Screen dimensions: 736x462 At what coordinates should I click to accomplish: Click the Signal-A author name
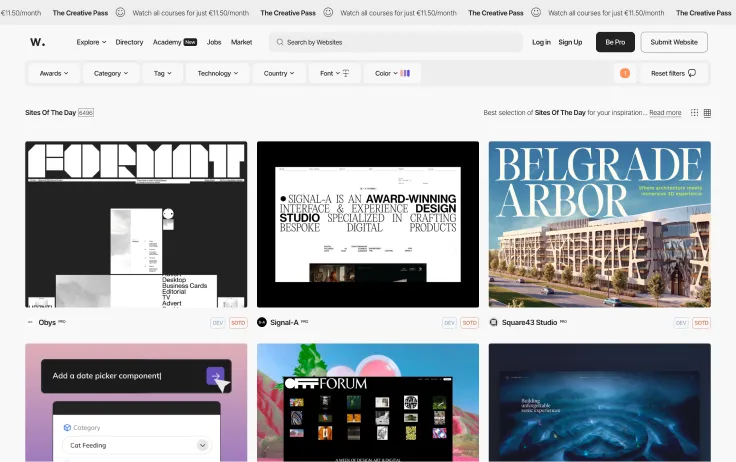click(284, 323)
